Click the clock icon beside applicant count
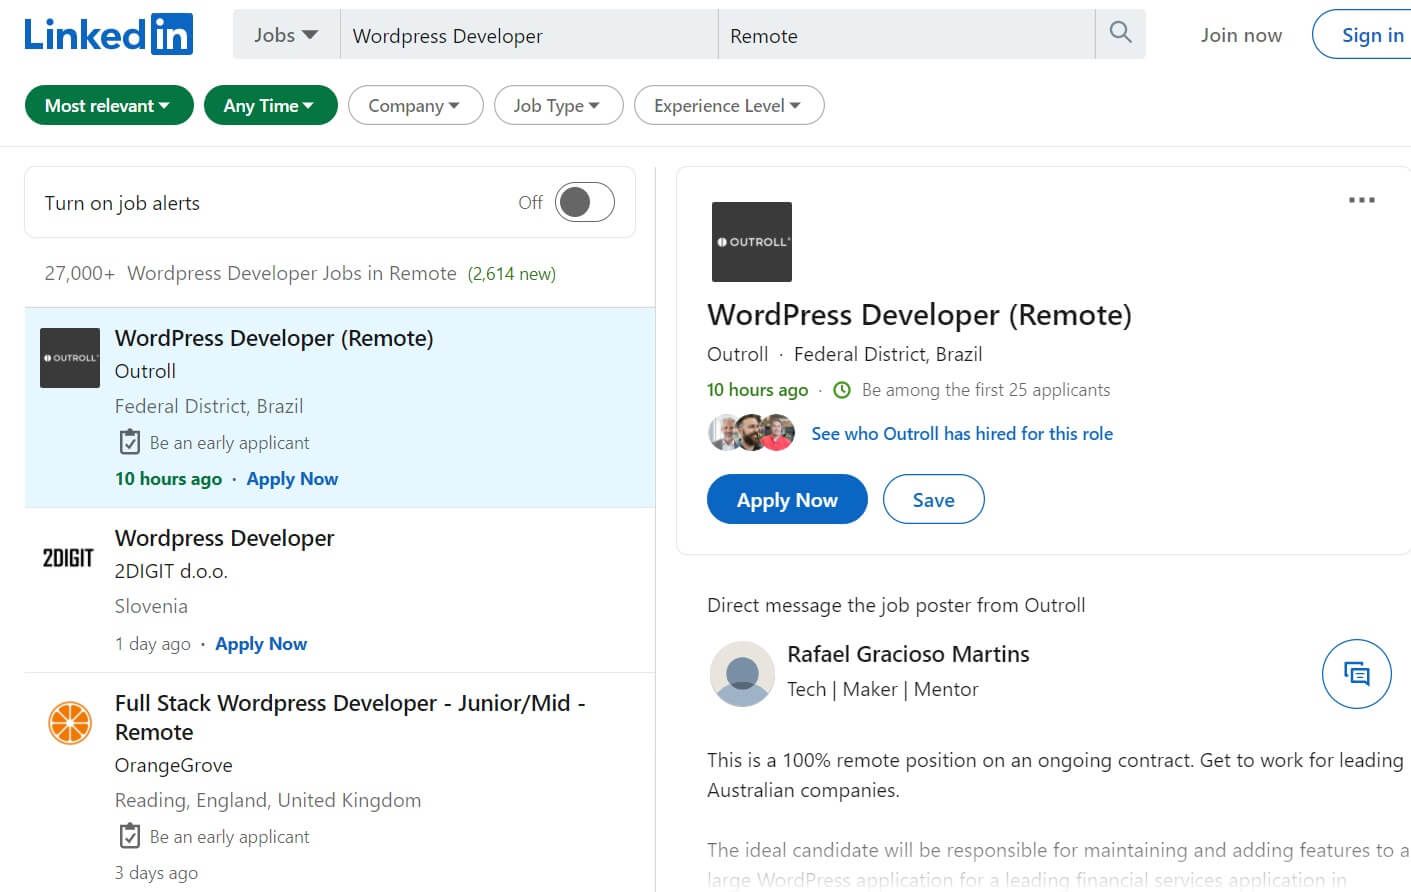This screenshot has height=892, width=1411. (842, 390)
